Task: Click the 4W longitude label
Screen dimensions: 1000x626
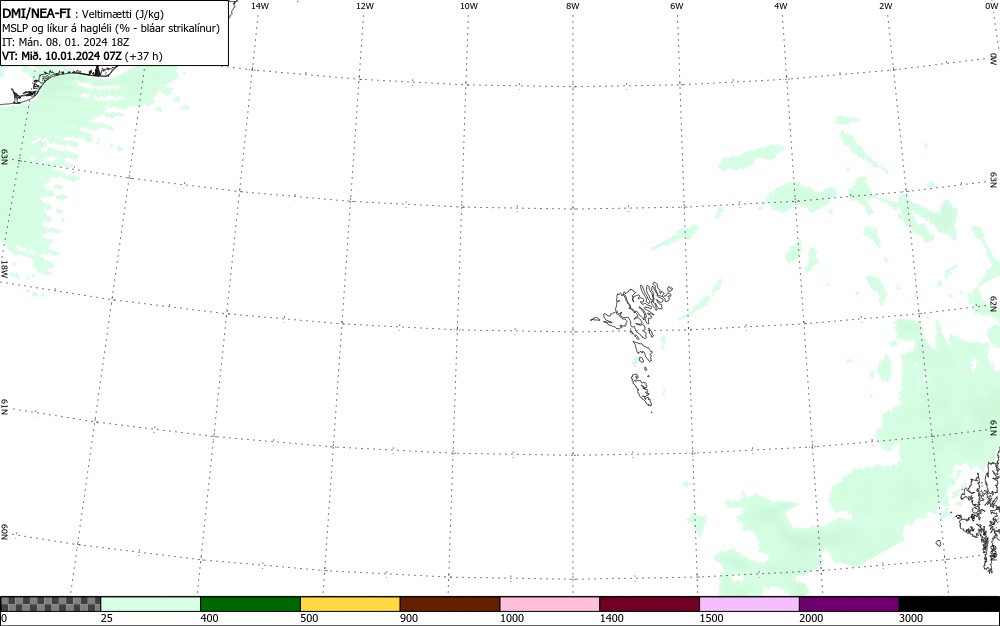Action: pos(781,6)
